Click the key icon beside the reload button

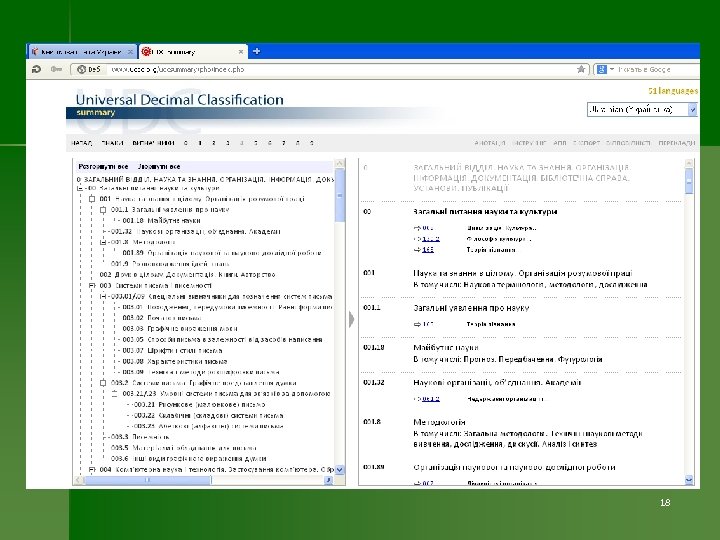(x=56, y=69)
